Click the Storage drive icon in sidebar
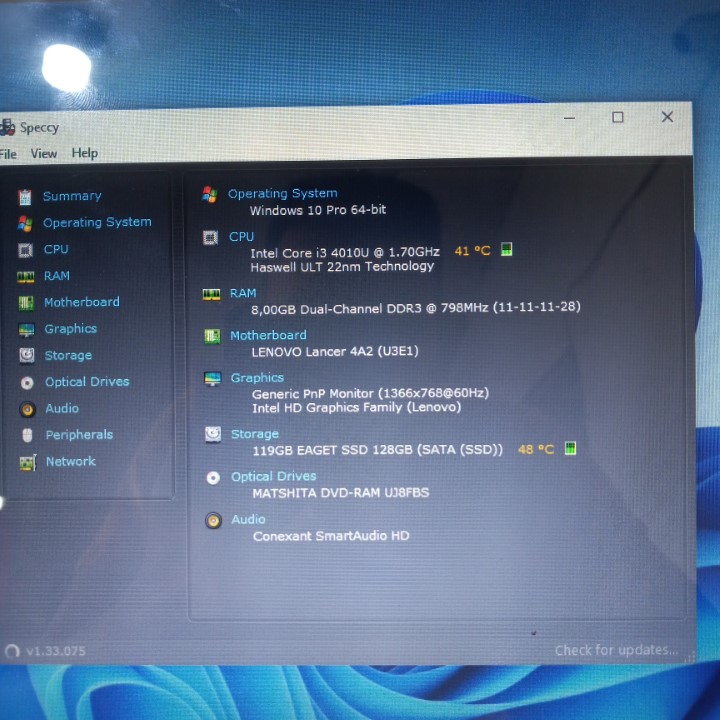This screenshot has width=720, height=720. (26, 355)
